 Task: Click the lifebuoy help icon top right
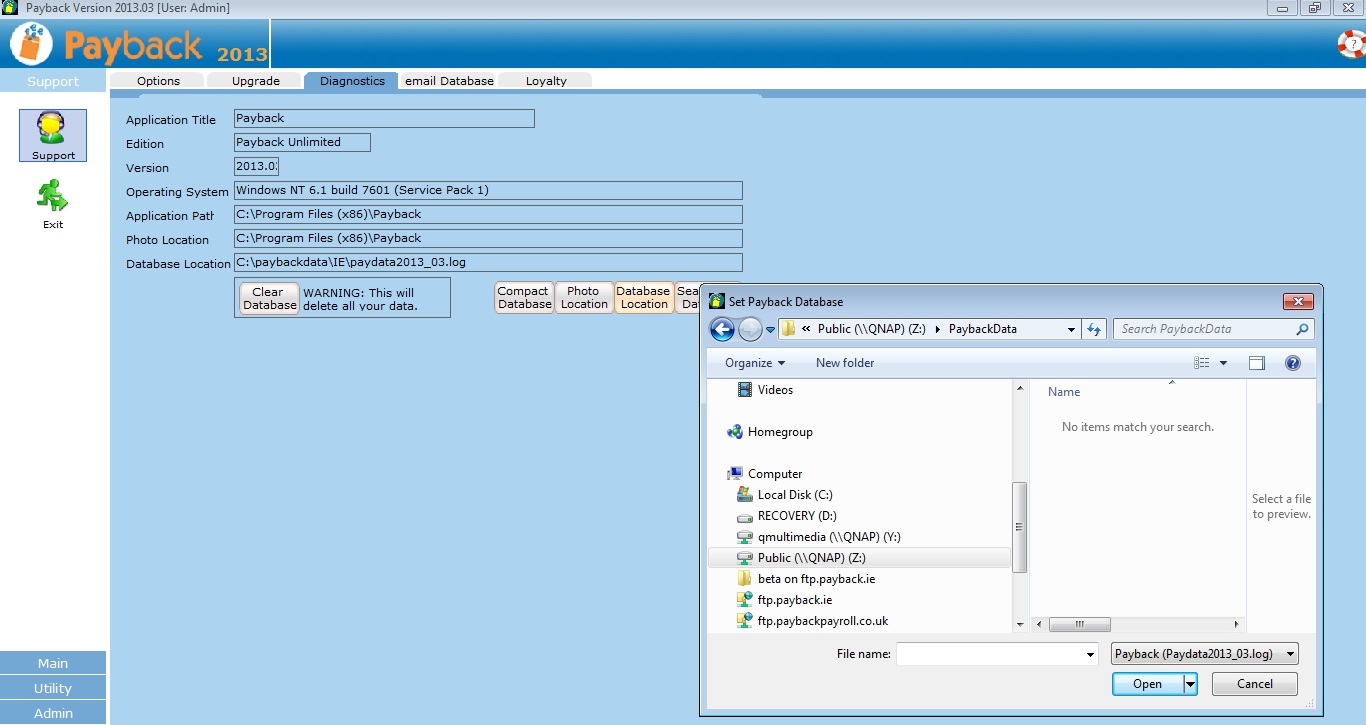point(1350,44)
